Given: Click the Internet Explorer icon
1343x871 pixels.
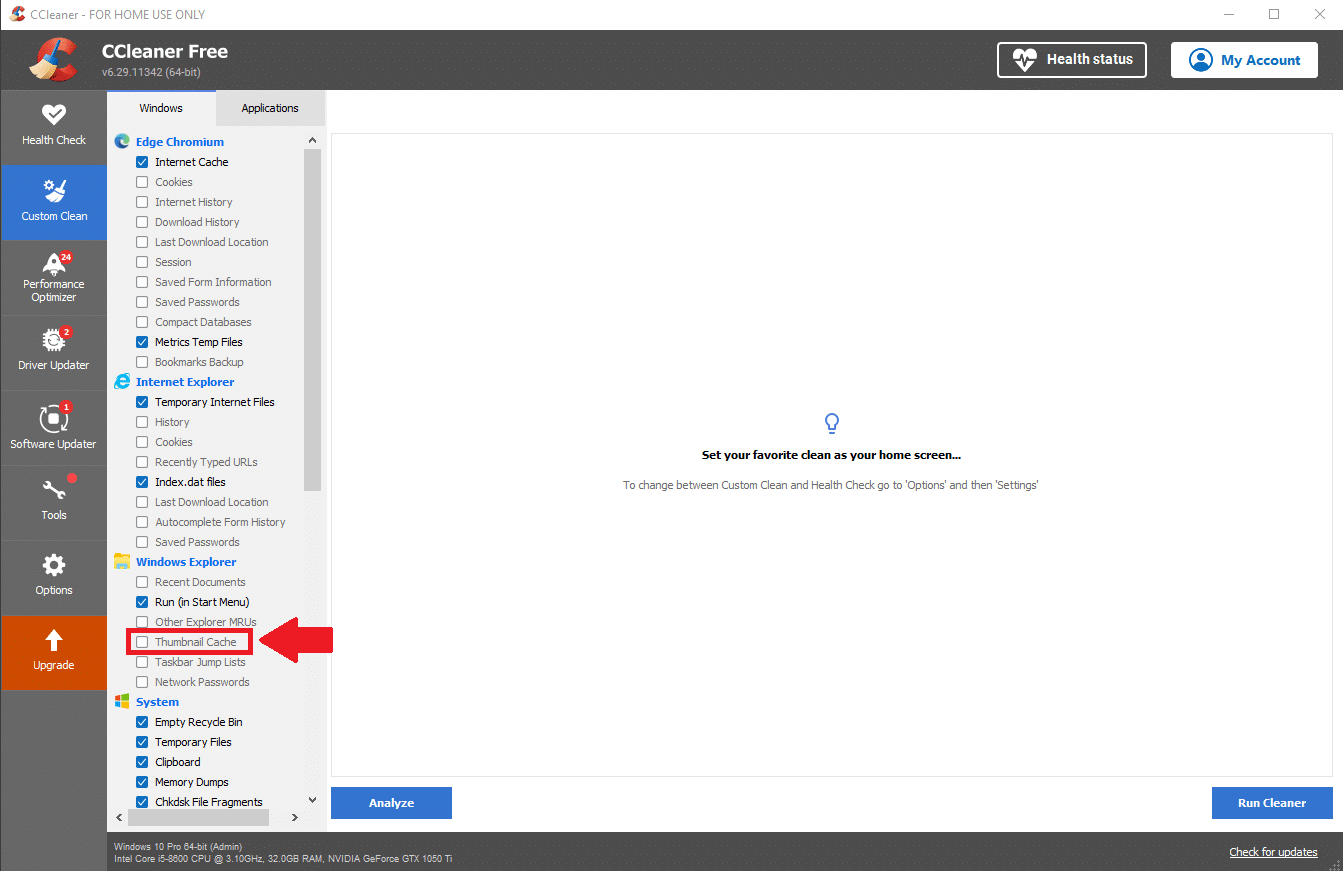Looking at the screenshot, I should pos(123,382).
